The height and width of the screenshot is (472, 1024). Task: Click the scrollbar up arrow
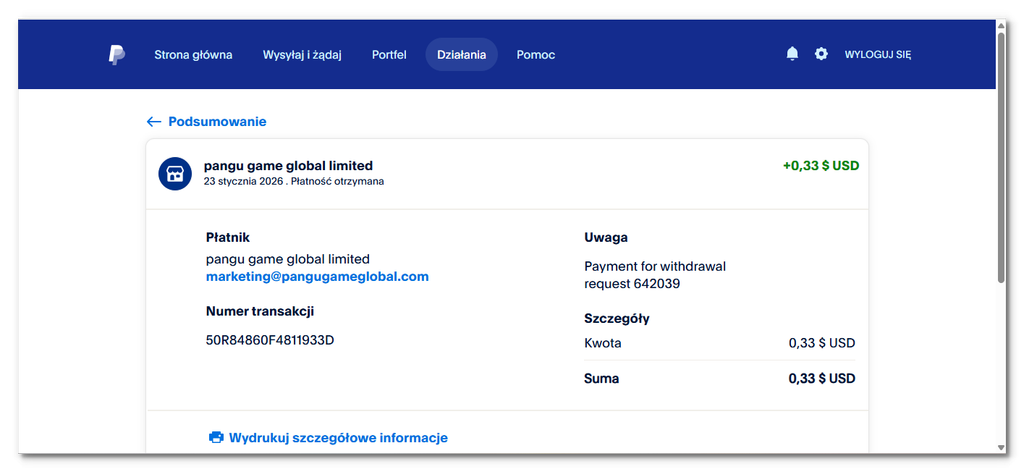1001,25
